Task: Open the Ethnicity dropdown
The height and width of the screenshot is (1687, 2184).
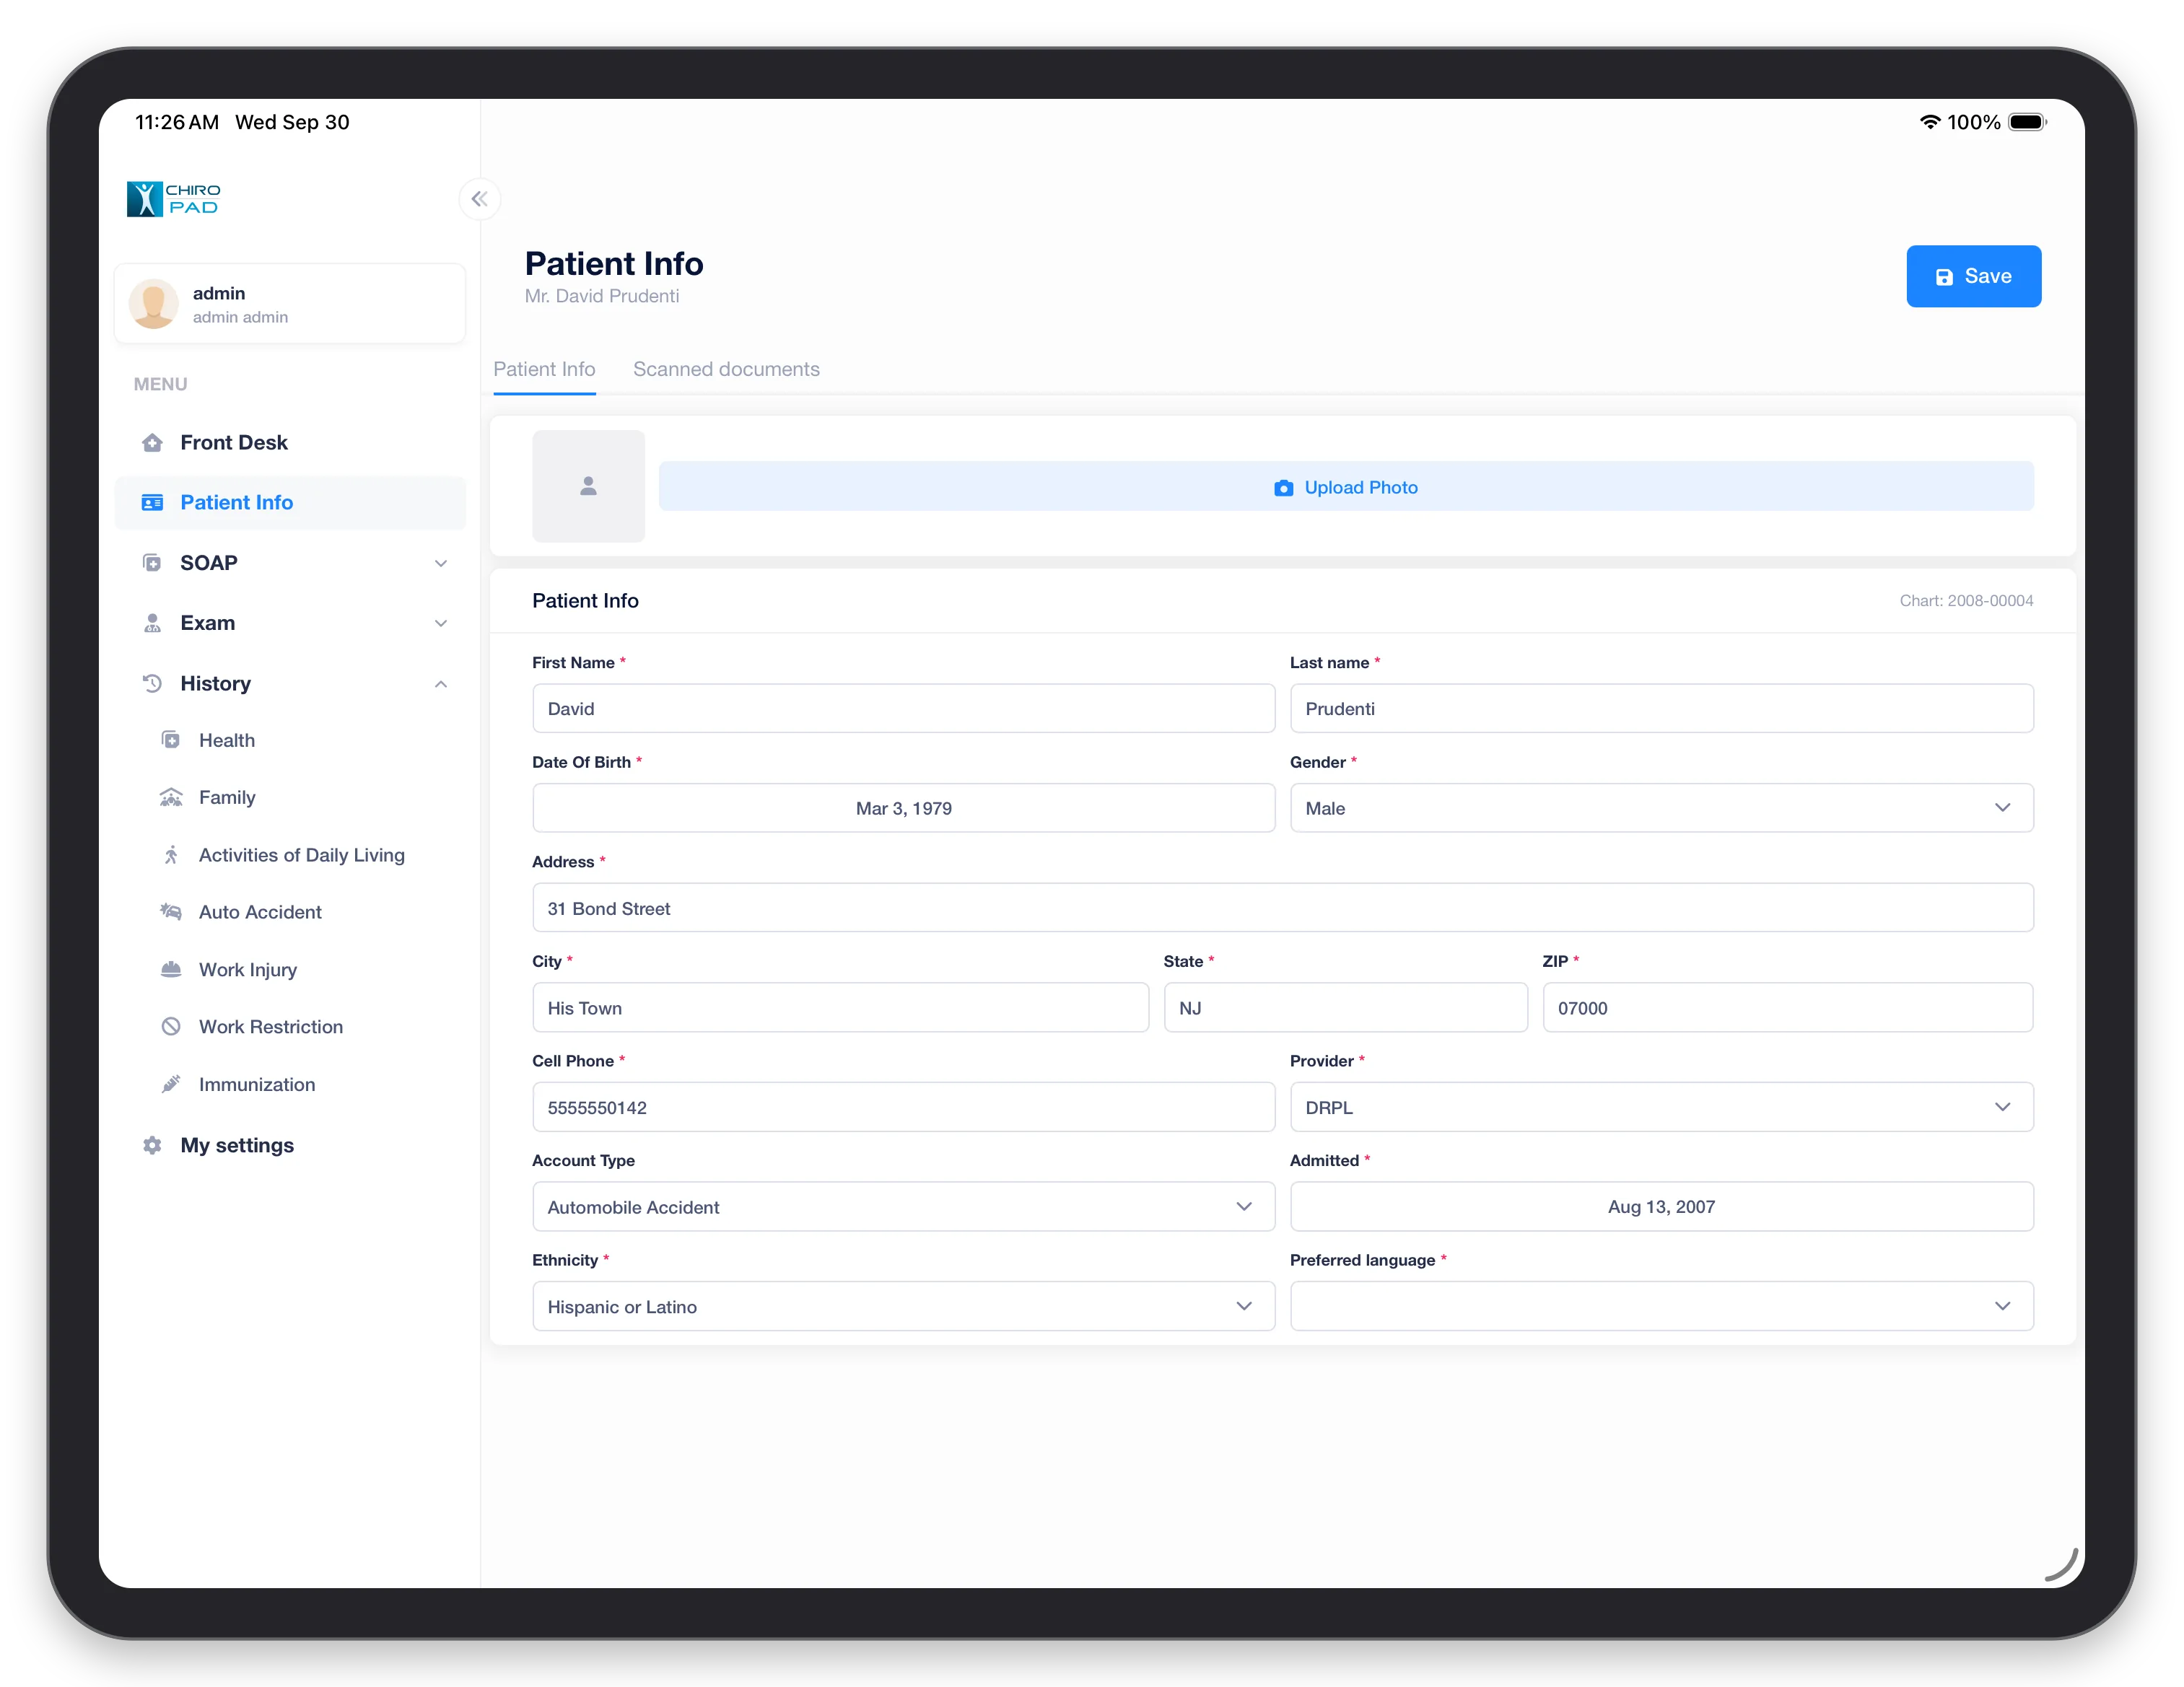Action: (903, 1307)
